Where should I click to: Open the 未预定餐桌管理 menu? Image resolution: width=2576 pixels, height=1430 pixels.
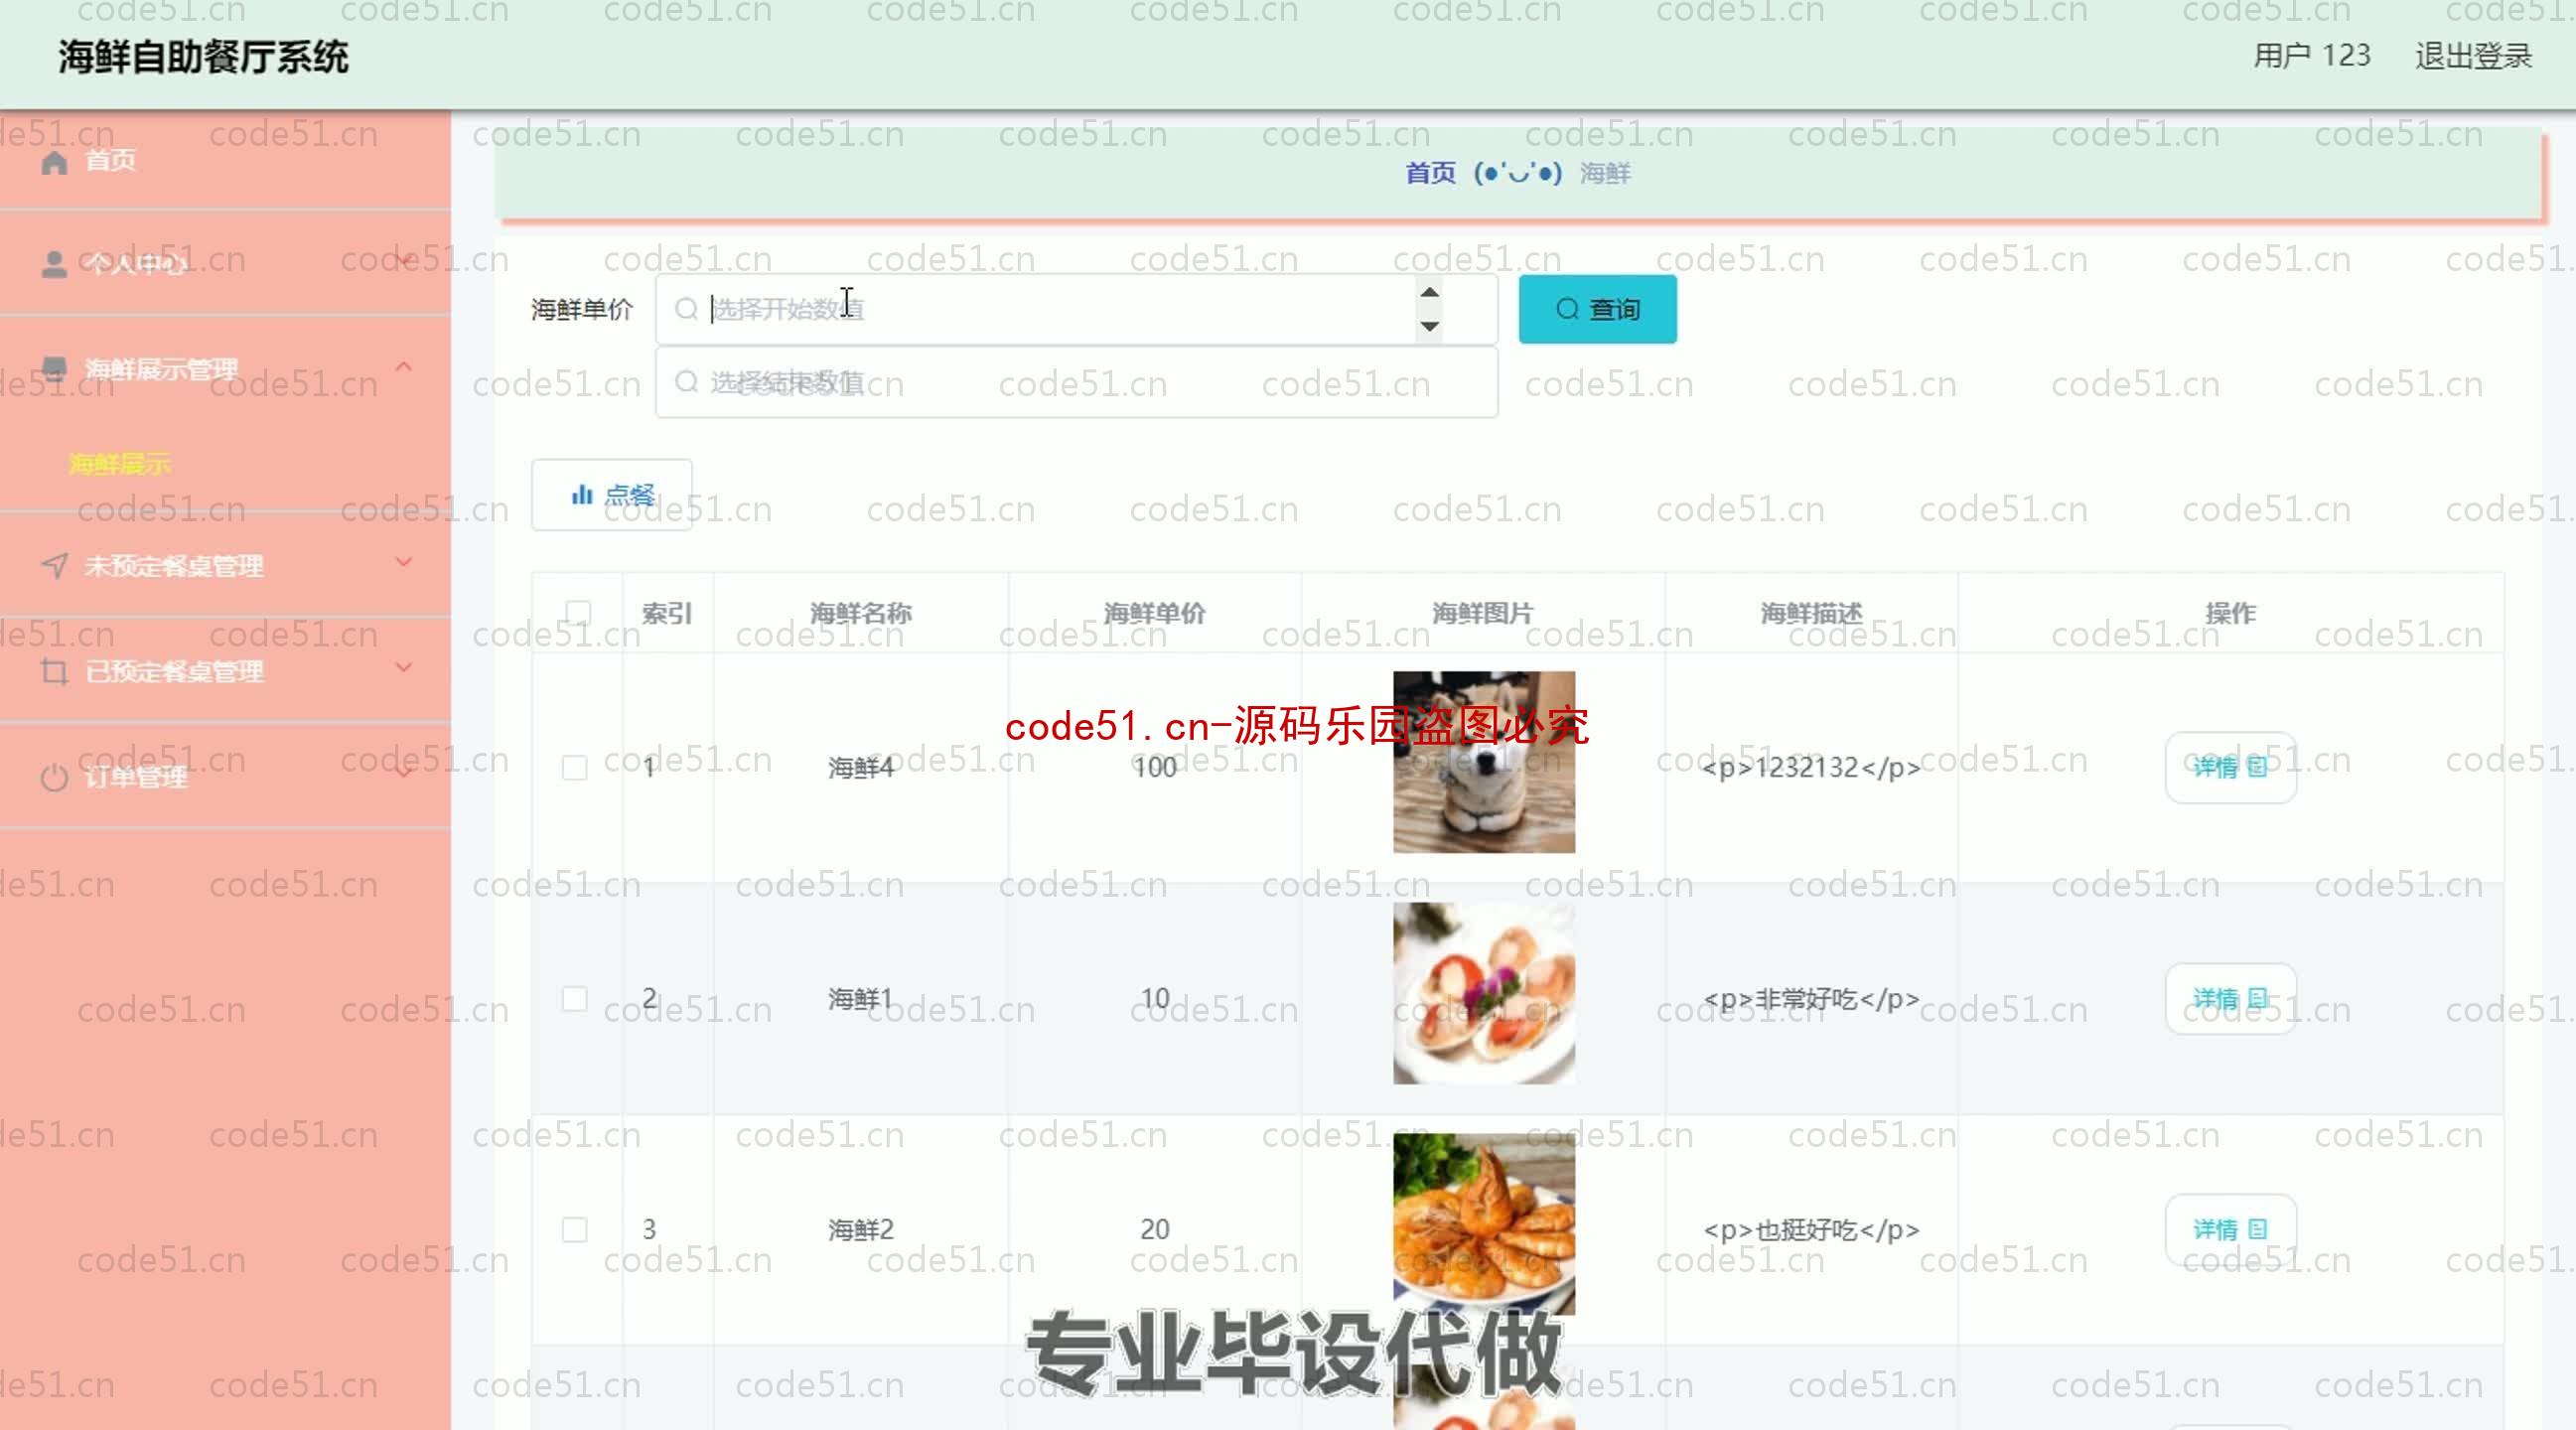tap(225, 566)
